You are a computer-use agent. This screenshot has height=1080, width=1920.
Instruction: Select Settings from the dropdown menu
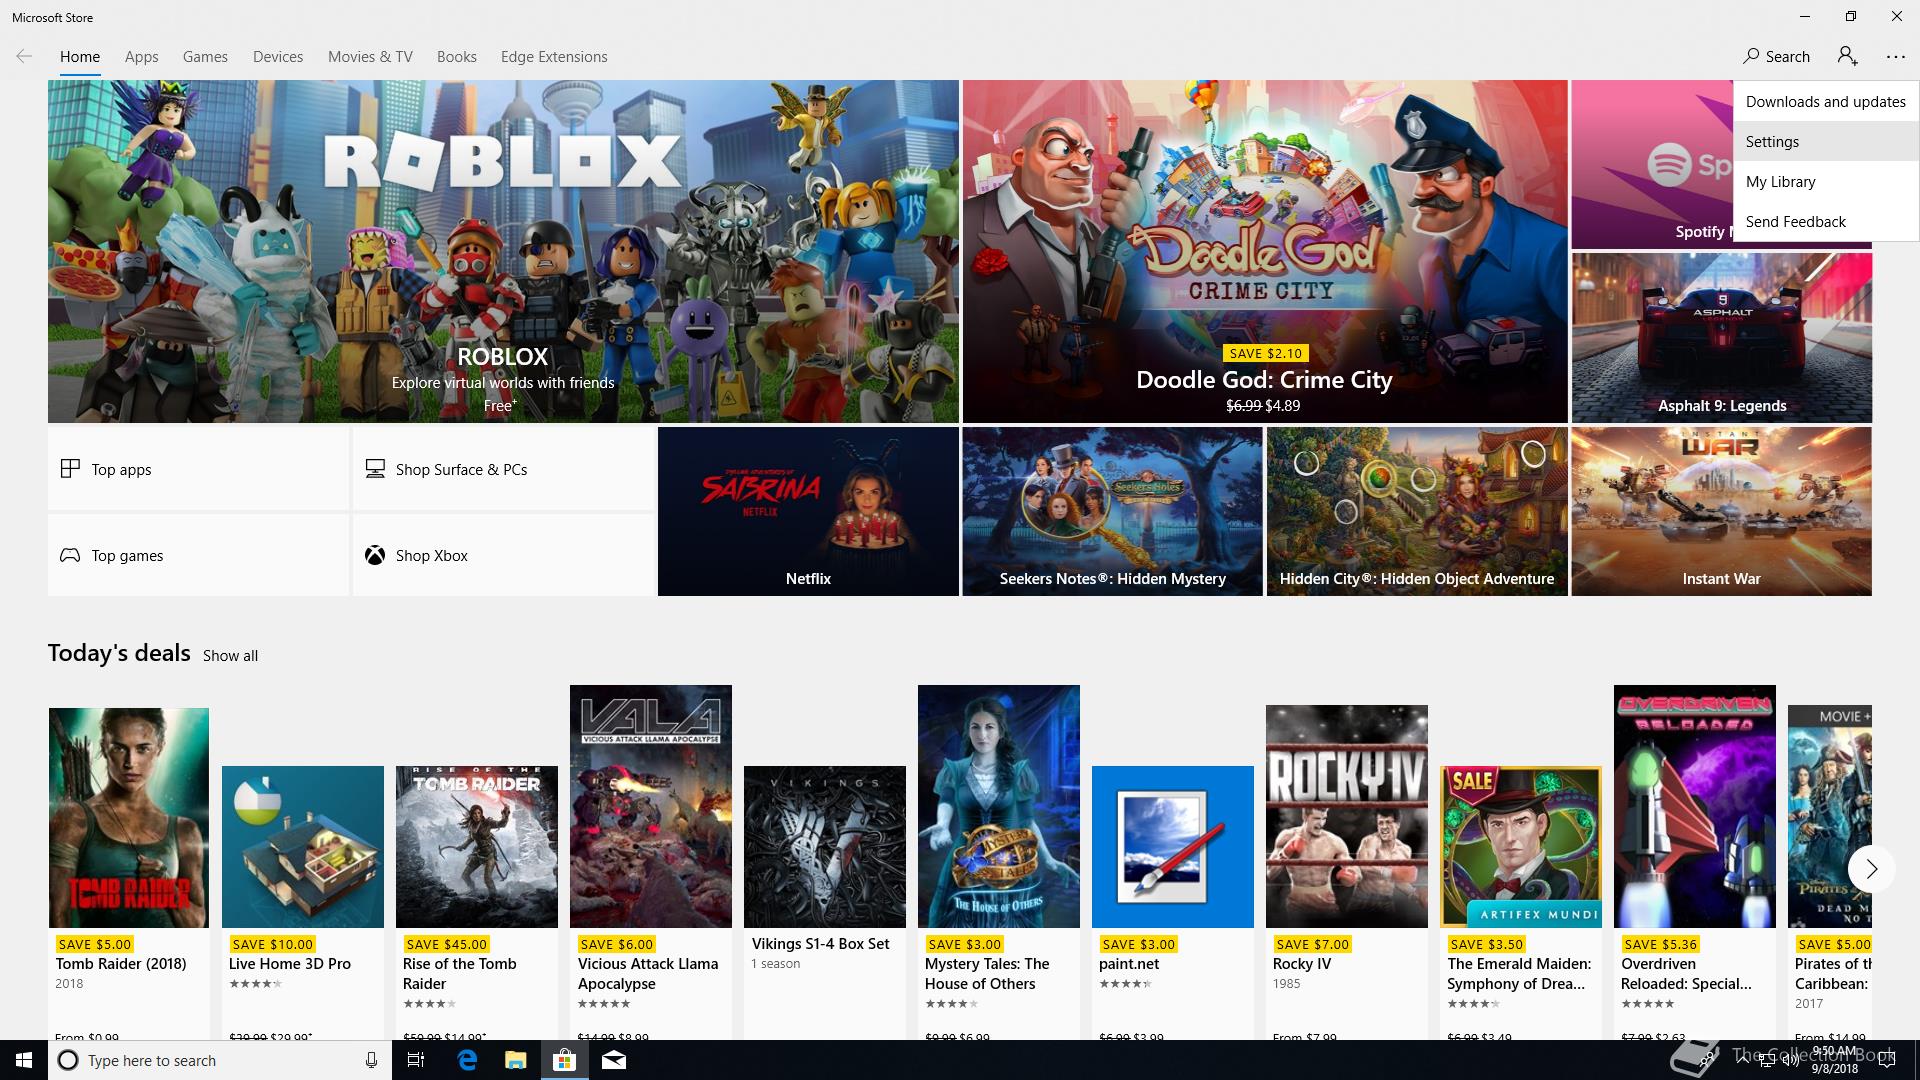click(x=1826, y=141)
